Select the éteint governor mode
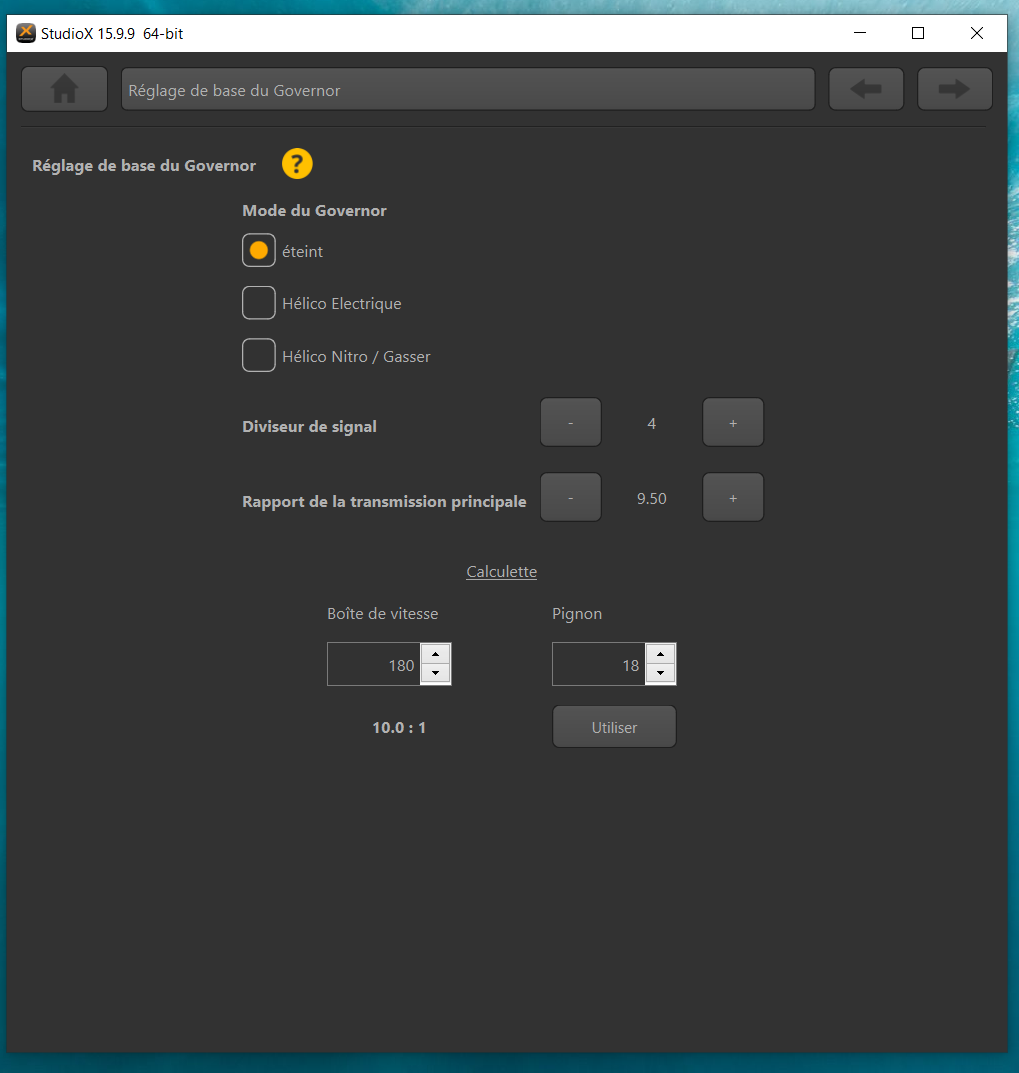 click(259, 250)
